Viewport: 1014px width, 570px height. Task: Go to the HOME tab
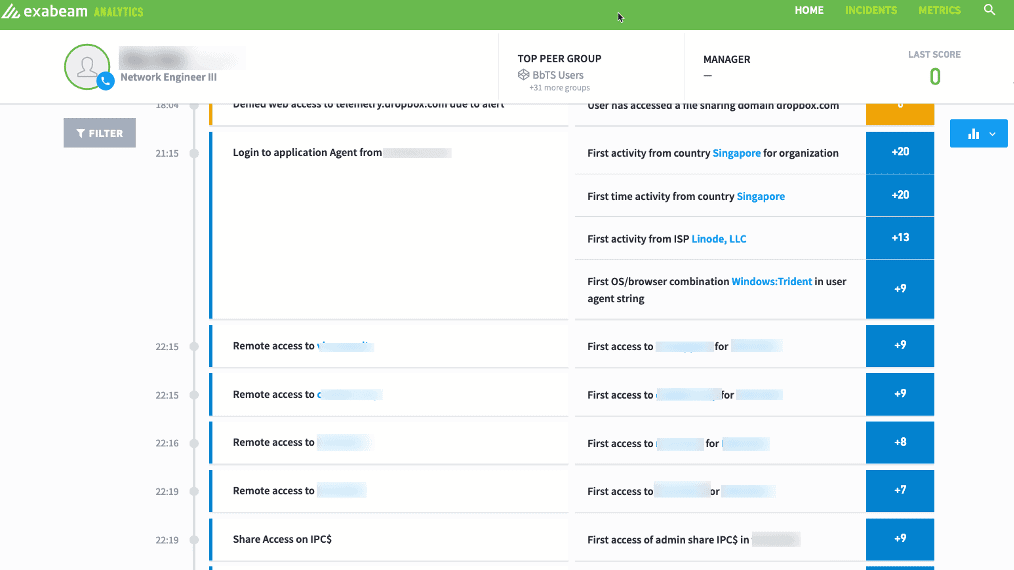click(x=809, y=10)
